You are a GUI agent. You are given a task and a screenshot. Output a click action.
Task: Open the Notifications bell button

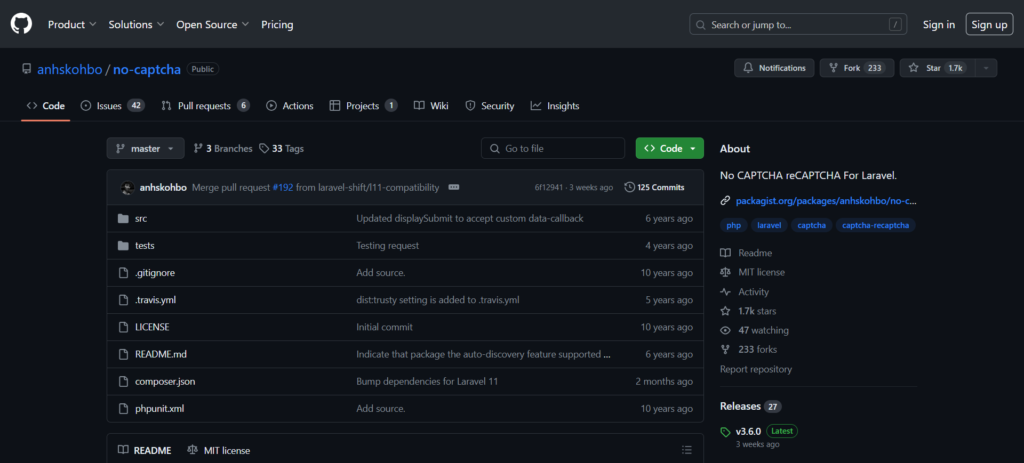(x=774, y=68)
